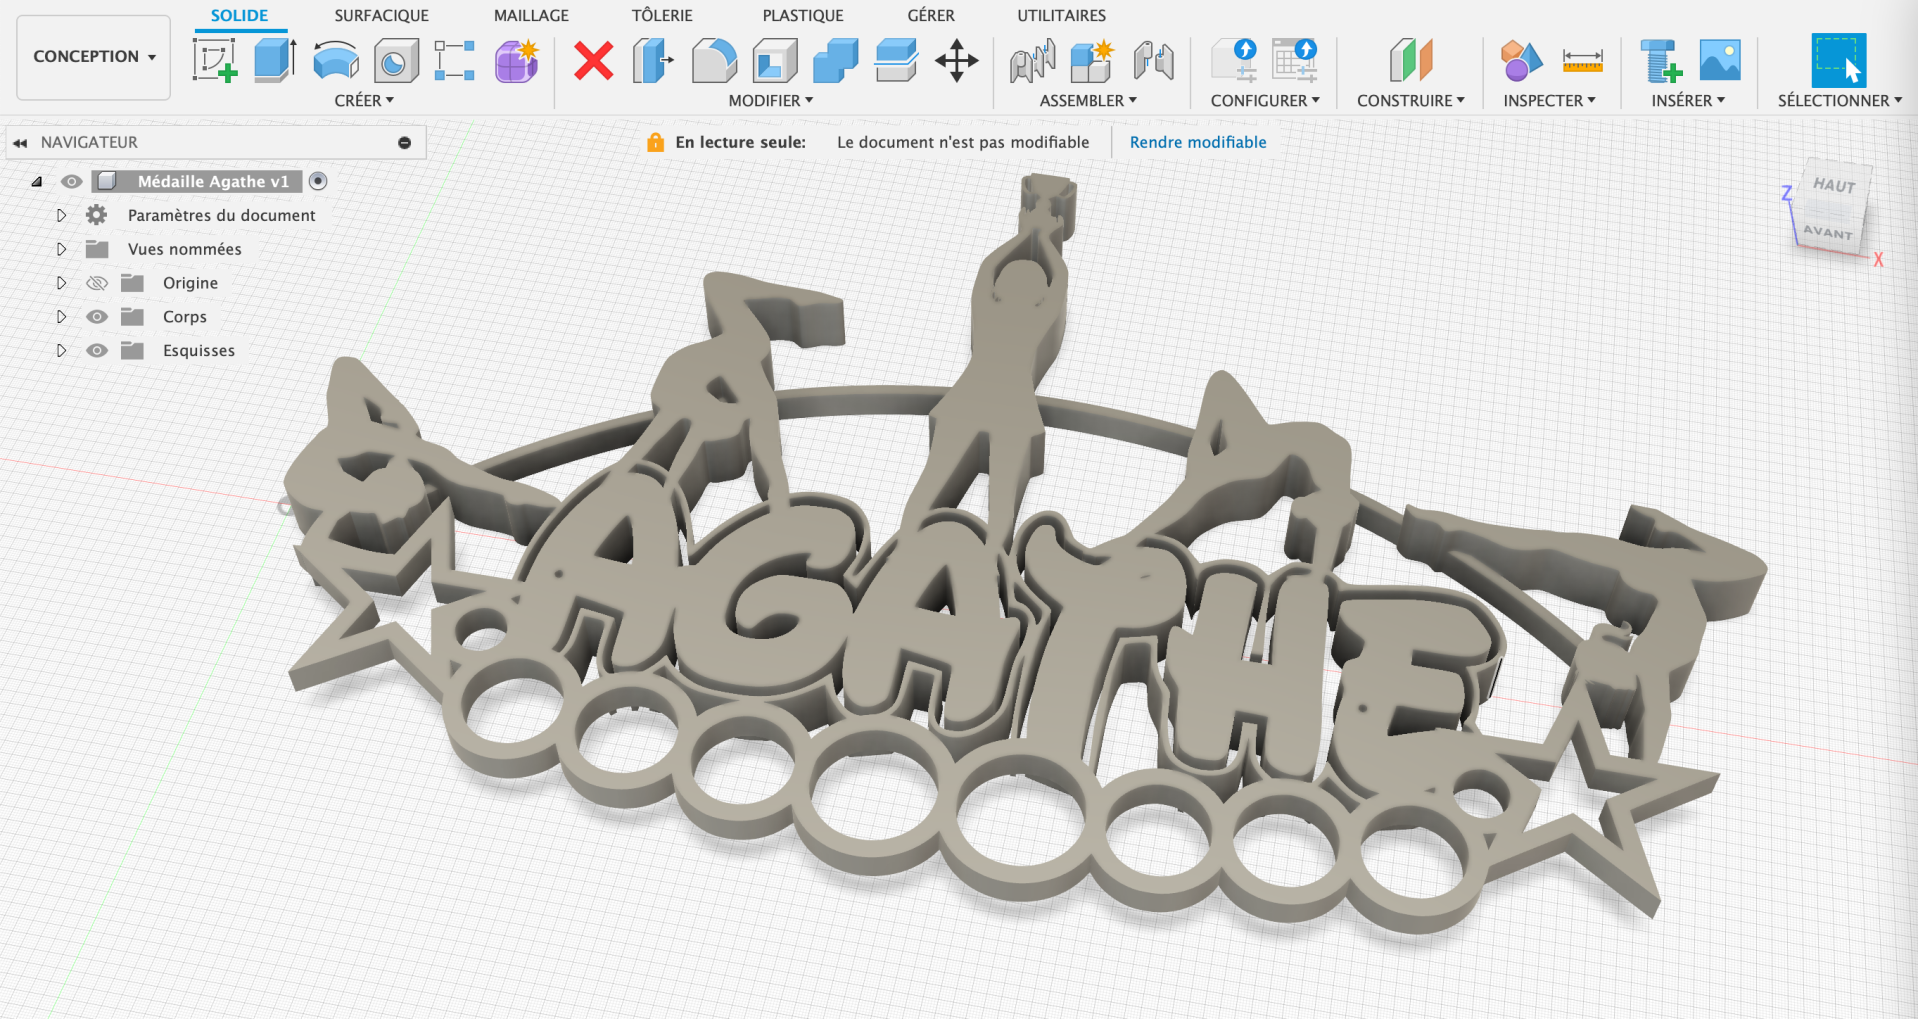Viewport: 1918px width, 1019px height.
Task: Select the Measure ruler tool
Action: coord(1582,60)
